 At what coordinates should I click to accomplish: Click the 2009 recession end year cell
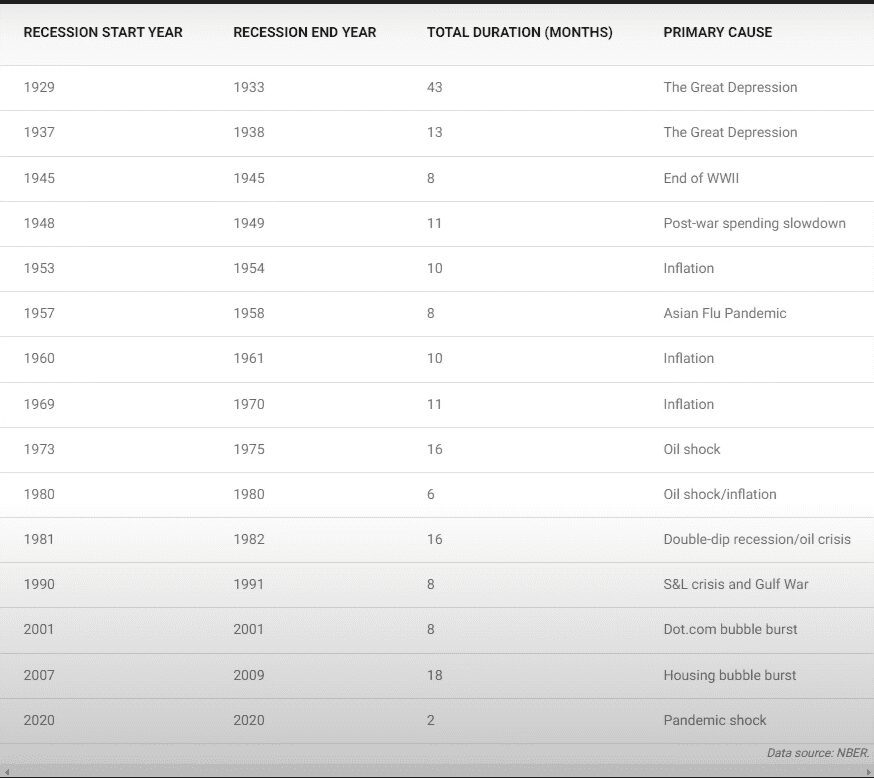249,675
